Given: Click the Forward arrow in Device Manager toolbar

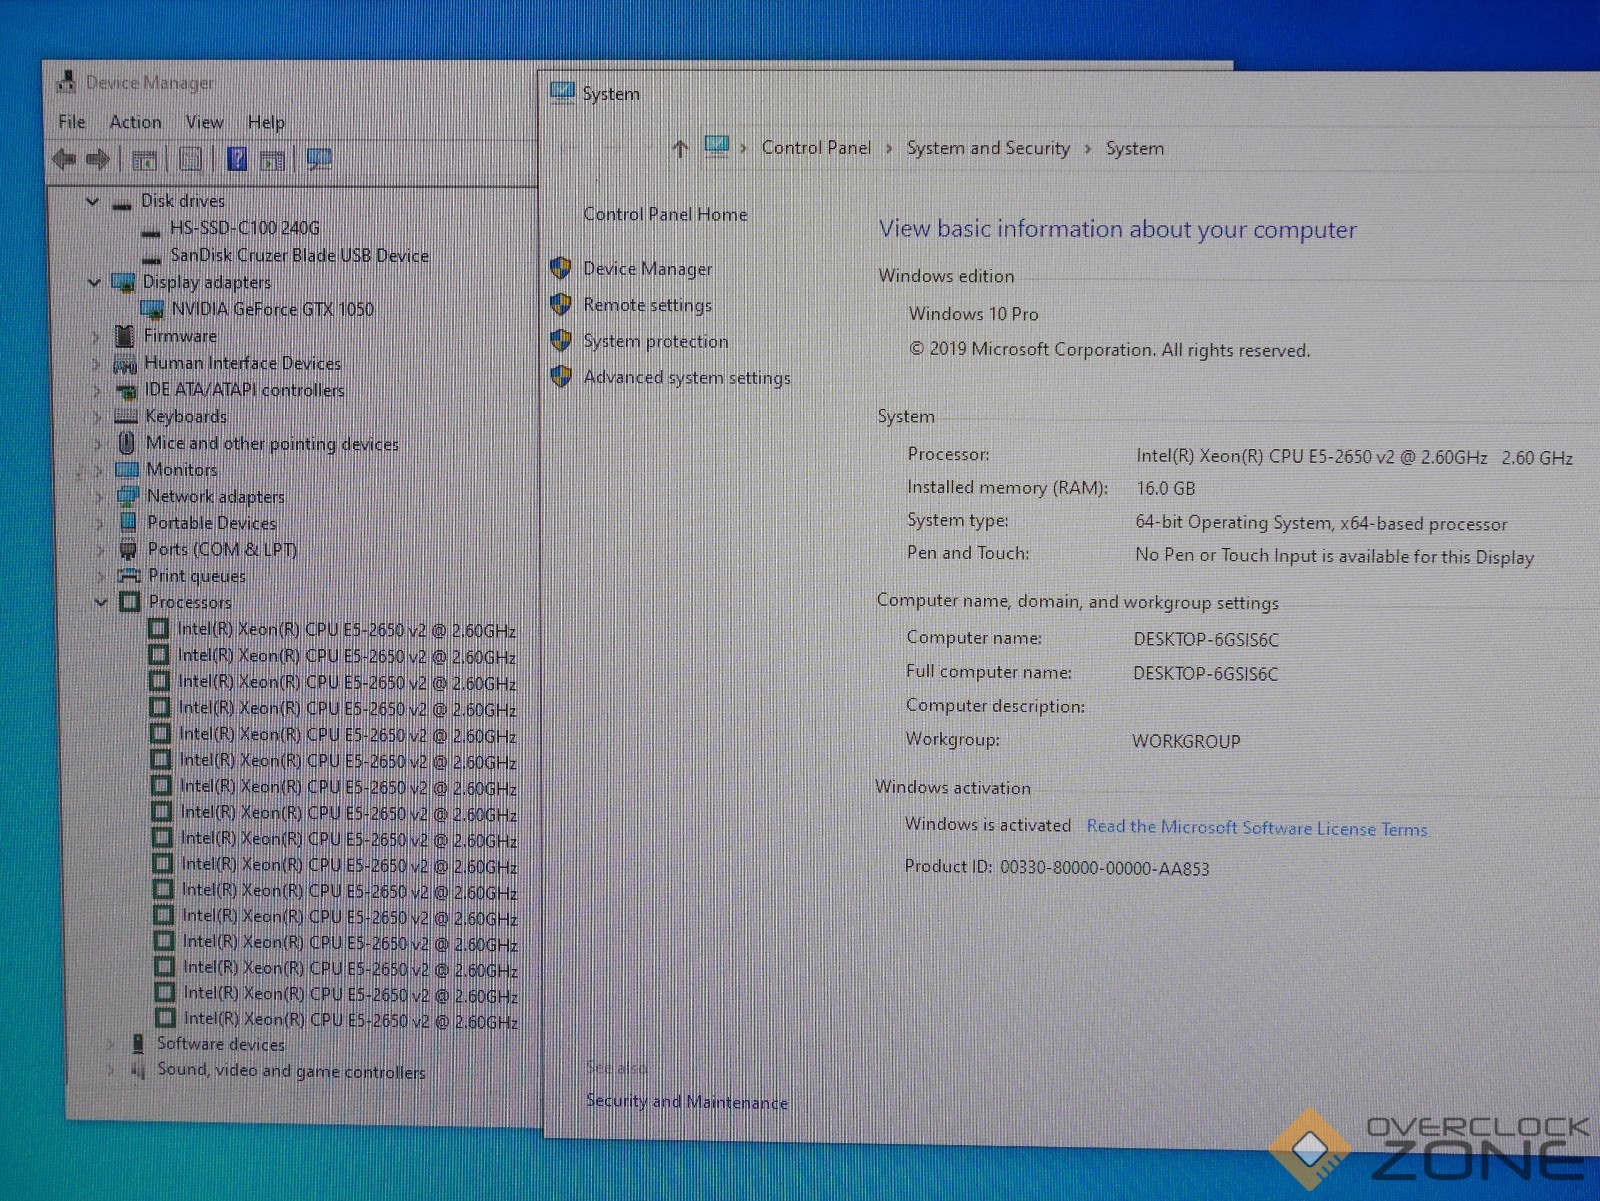Looking at the screenshot, I should [x=98, y=159].
